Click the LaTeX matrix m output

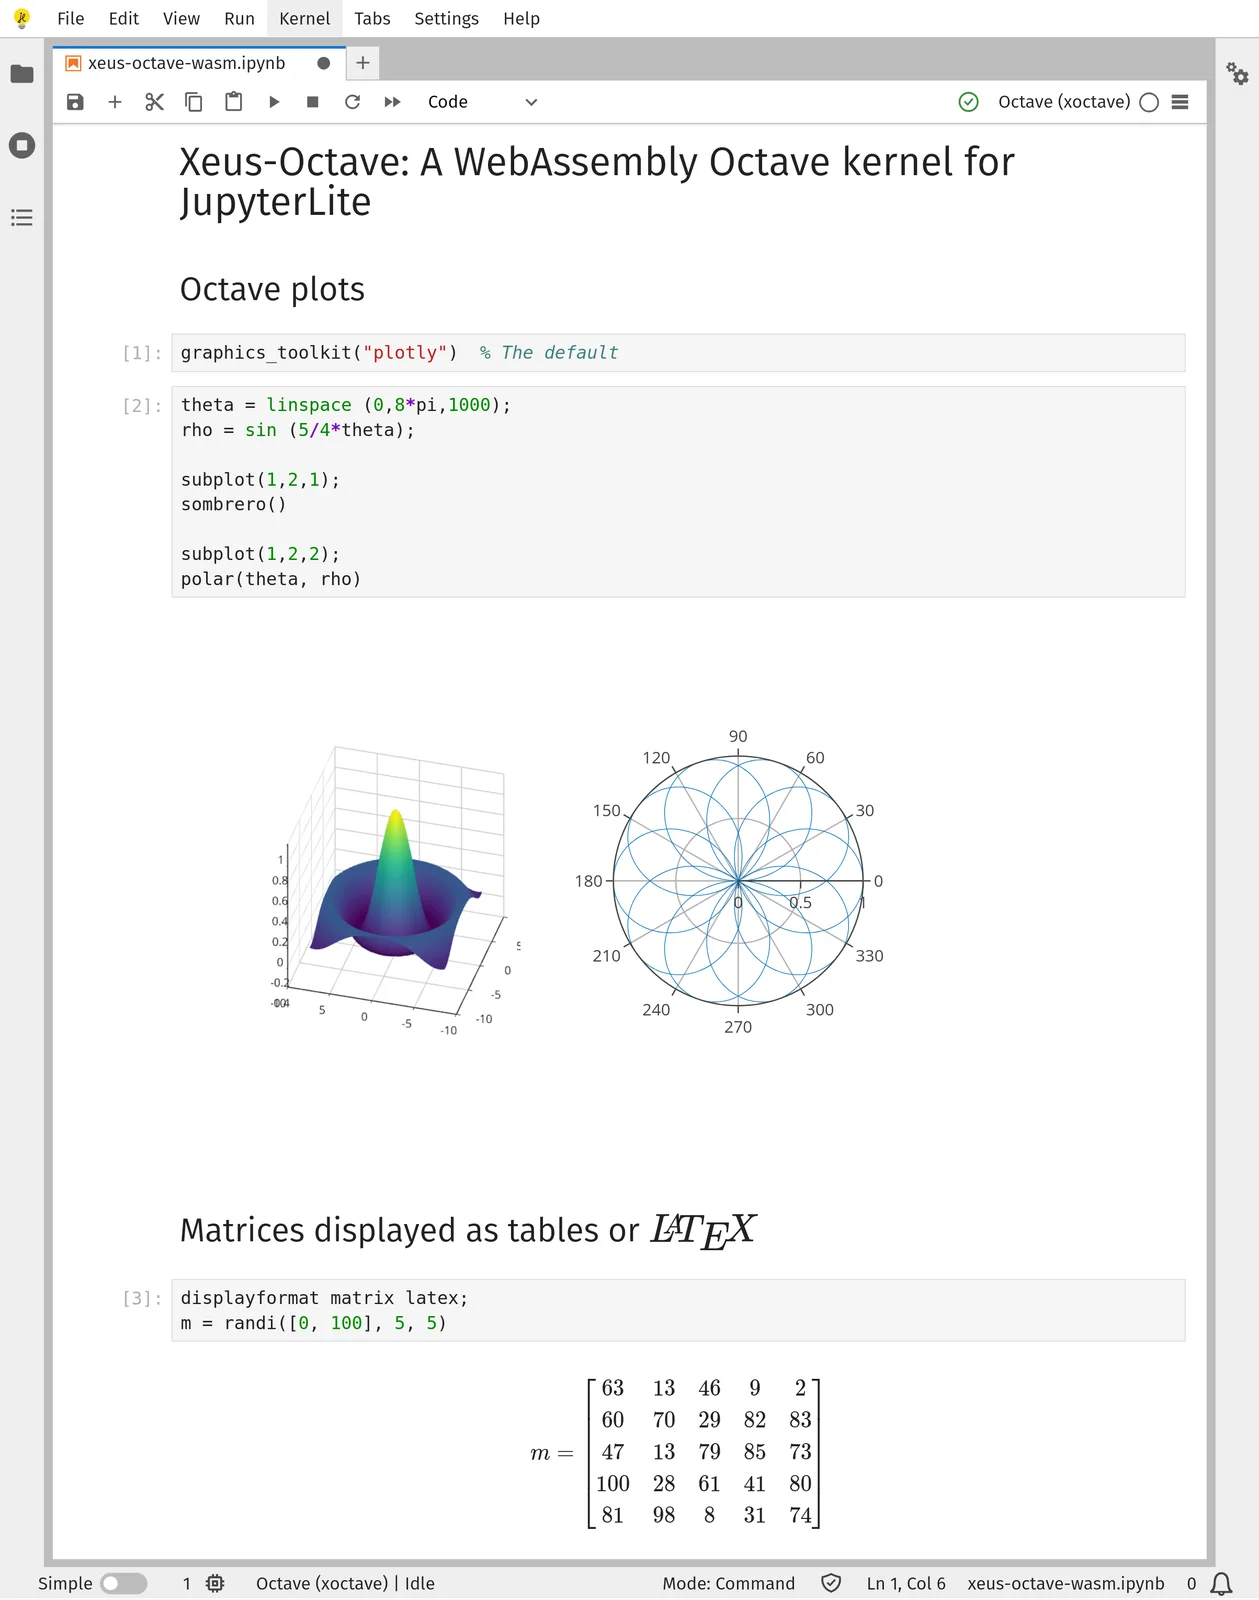(676, 1452)
